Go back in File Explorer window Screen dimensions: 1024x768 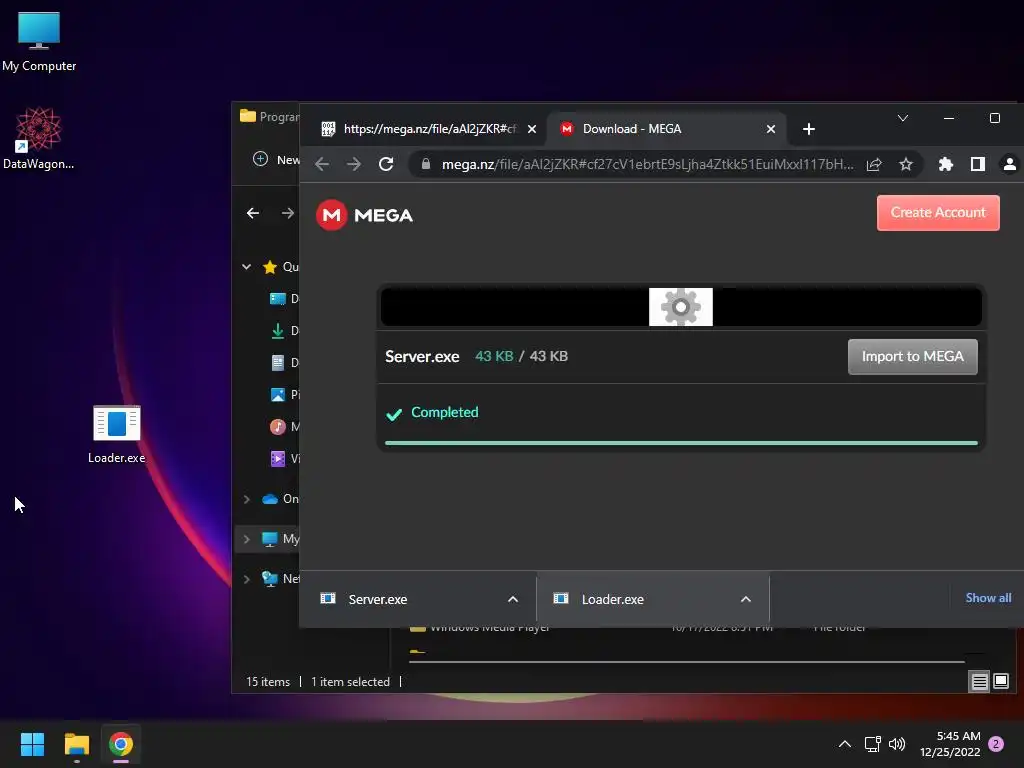point(253,213)
